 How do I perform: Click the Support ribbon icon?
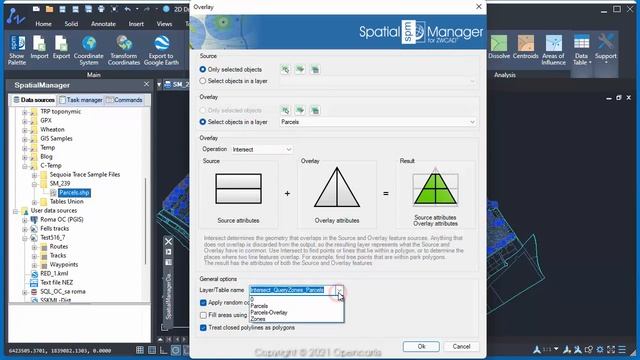coord(605,48)
